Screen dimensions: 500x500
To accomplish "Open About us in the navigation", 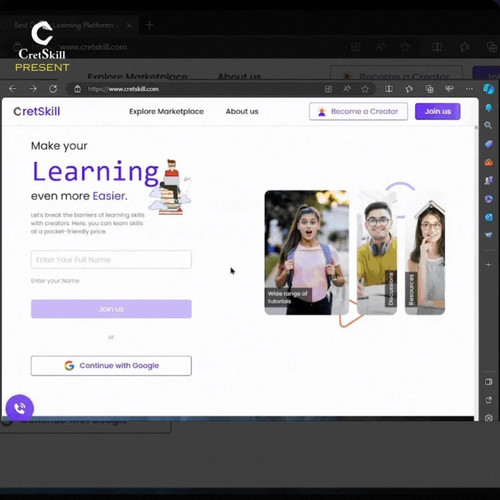I will (242, 111).
